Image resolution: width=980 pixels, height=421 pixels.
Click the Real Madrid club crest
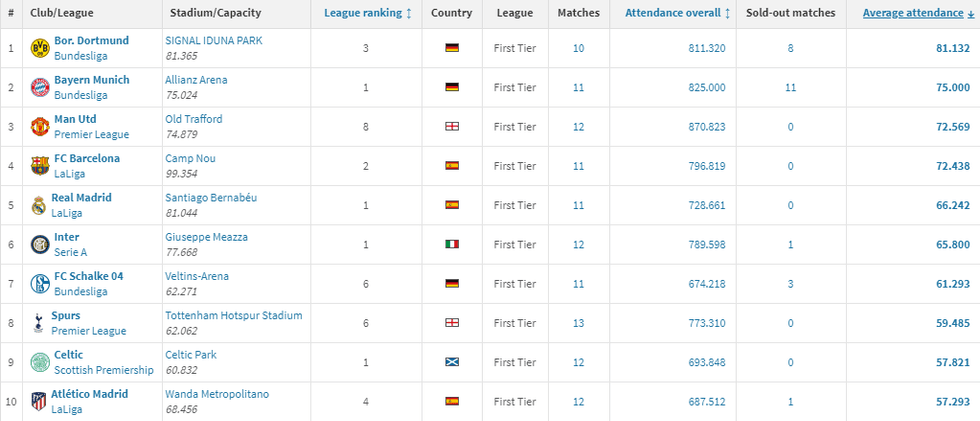39,205
